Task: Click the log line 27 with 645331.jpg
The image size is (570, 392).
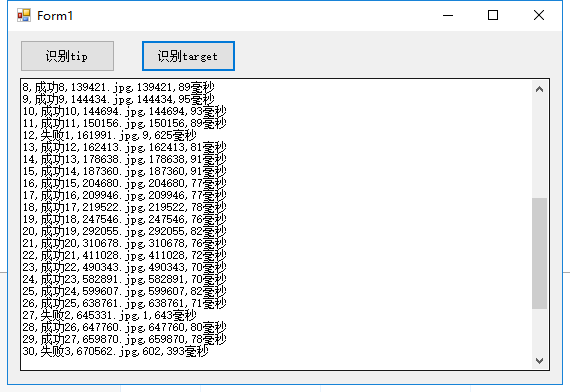Action: pos(109,315)
